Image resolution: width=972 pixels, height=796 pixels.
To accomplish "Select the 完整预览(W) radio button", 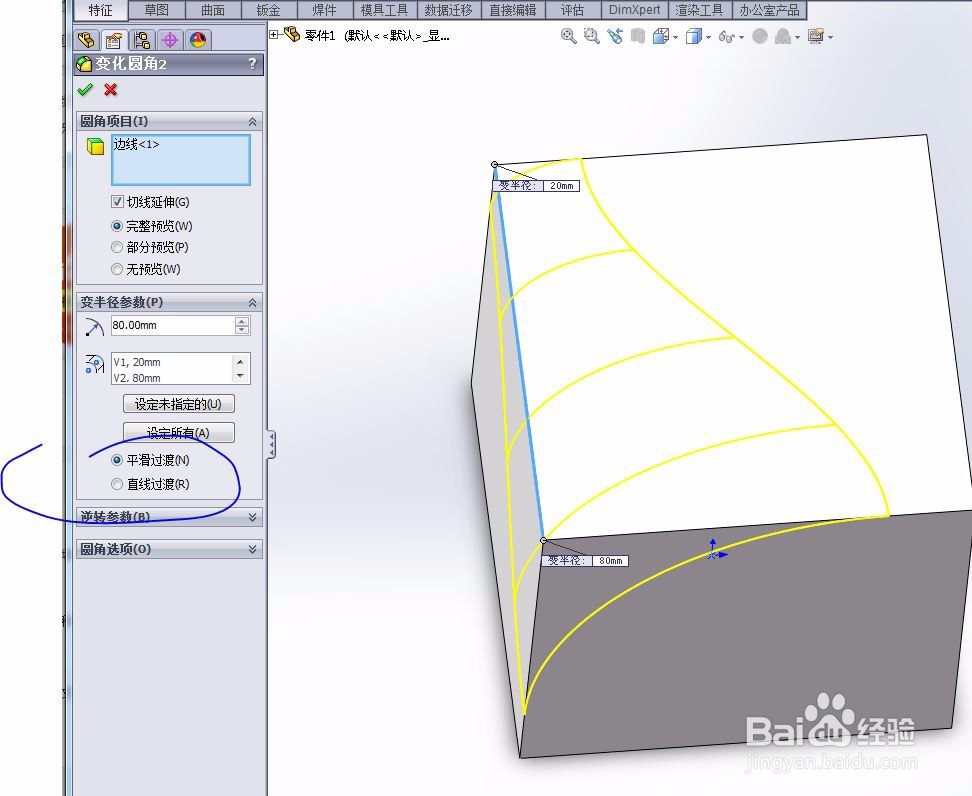I will click(x=117, y=226).
